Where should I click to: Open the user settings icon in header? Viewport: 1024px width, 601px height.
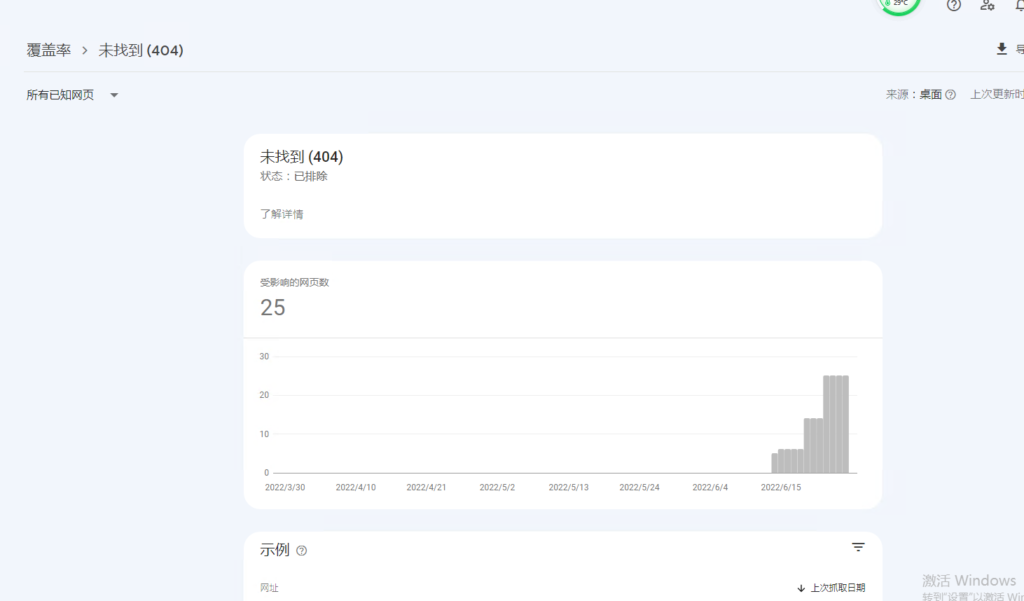987,5
